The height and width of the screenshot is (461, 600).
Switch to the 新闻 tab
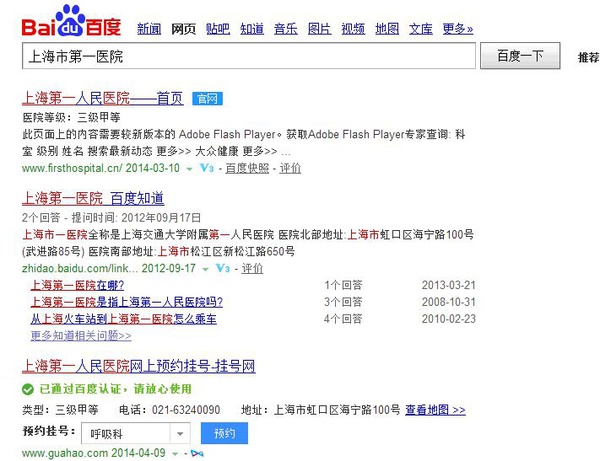click(149, 29)
